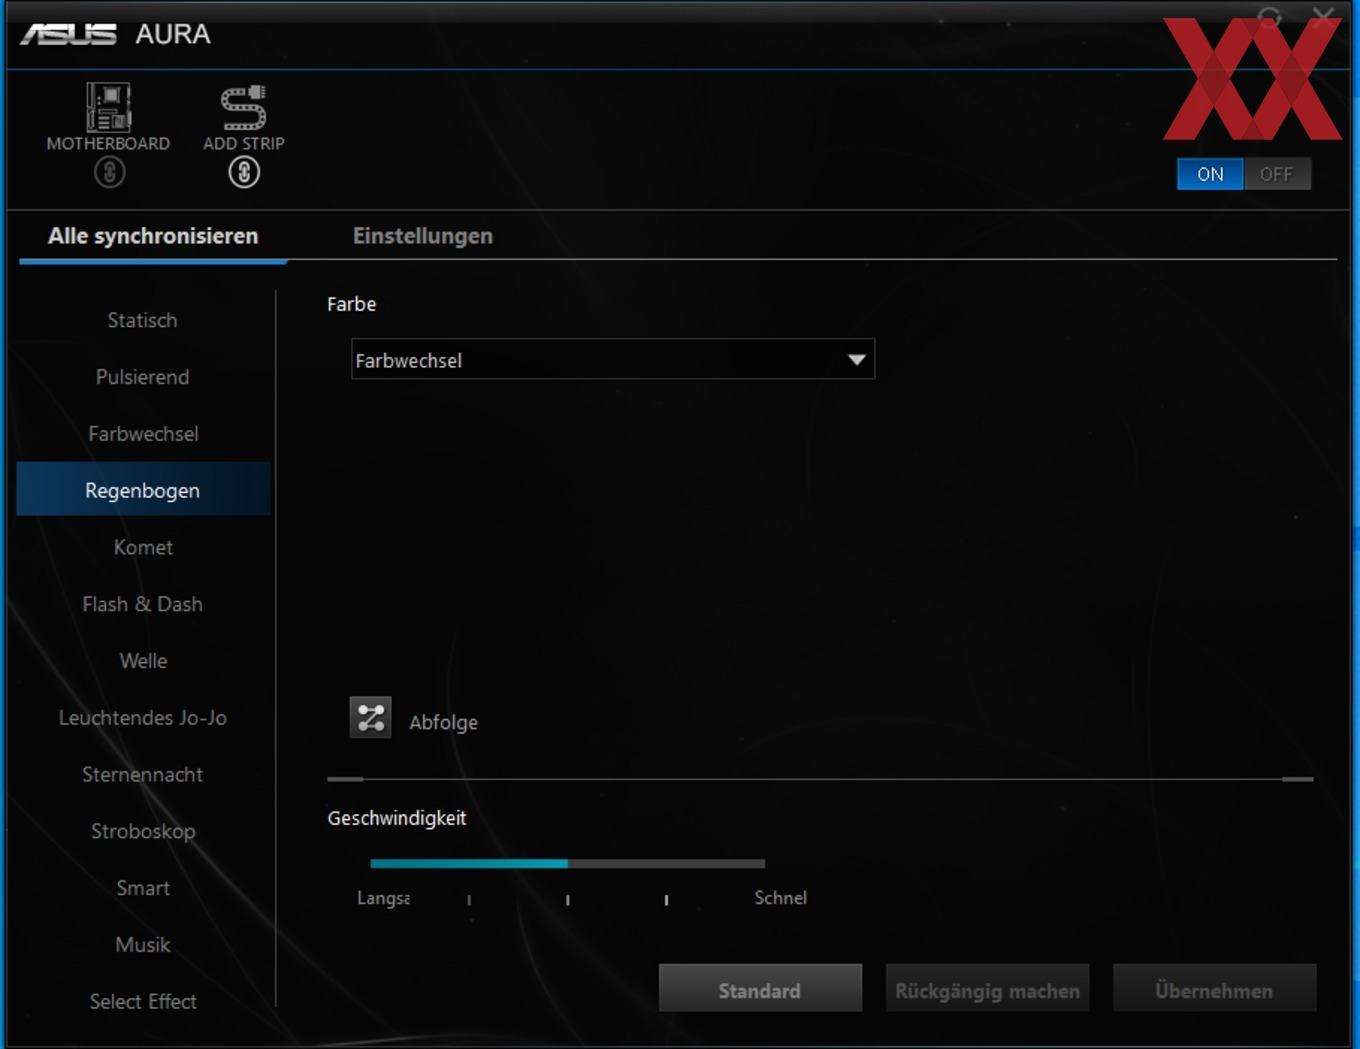Choose the Flash & Dash effect
The height and width of the screenshot is (1049, 1360).
(x=142, y=604)
